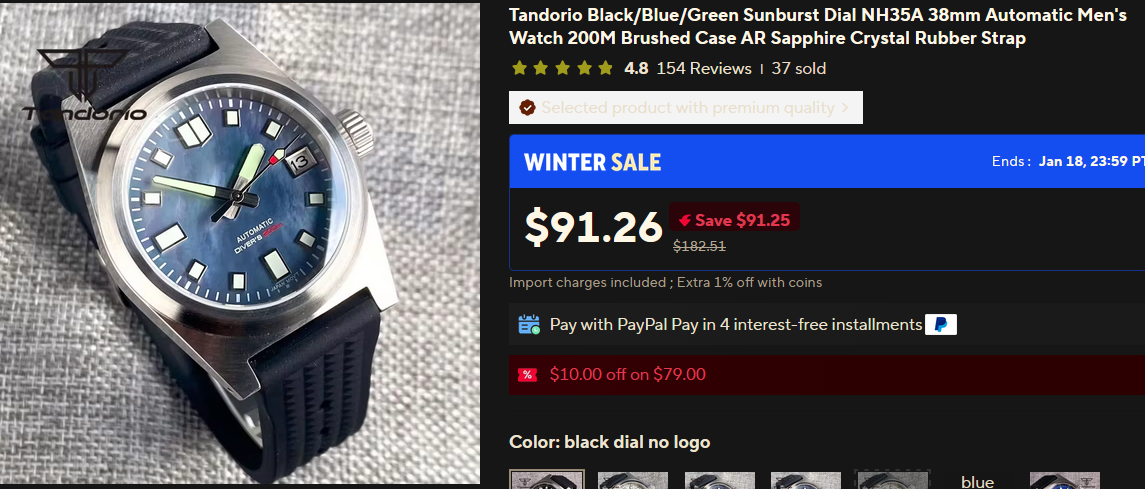Click the Tandorio logo on product image
The image size is (1145, 489).
pos(84,85)
